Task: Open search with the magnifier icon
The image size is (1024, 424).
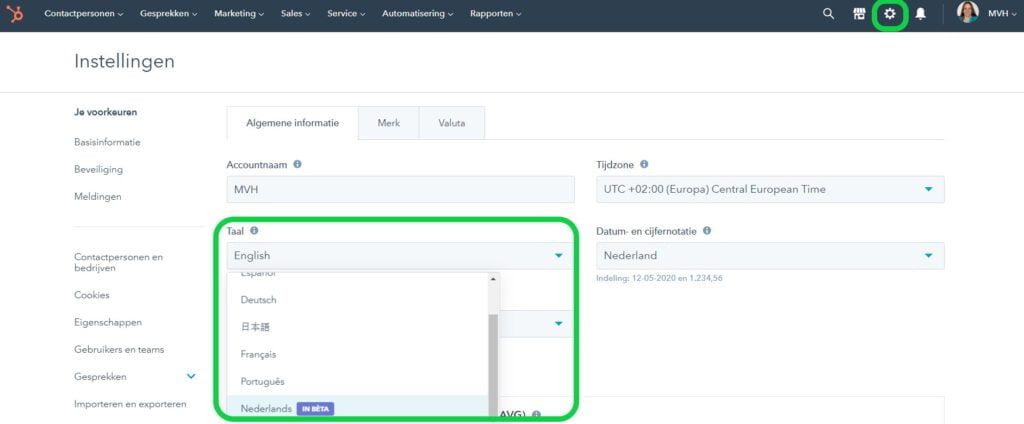Action: tap(828, 14)
